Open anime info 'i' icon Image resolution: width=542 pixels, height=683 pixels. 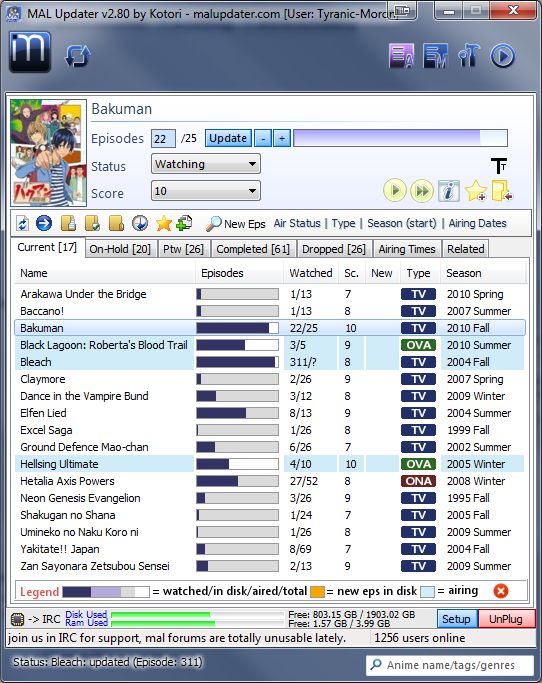pyautogui.click(x=448, y=191)
